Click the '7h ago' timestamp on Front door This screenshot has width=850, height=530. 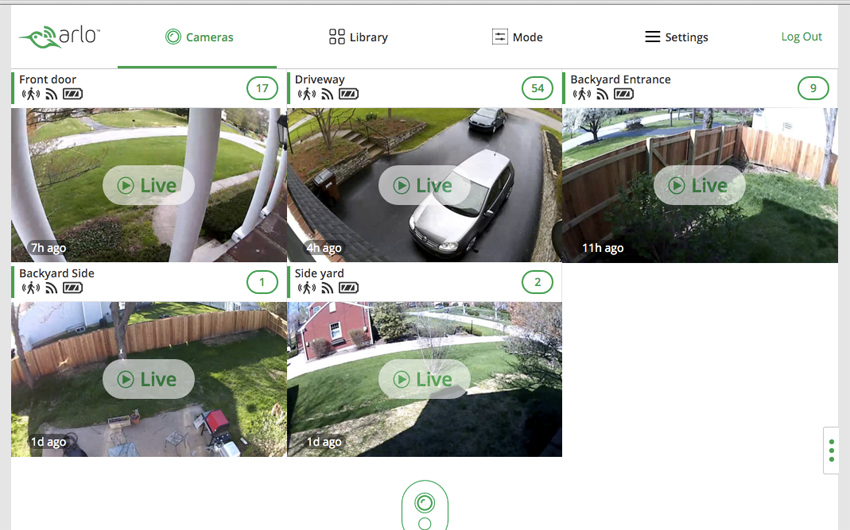pos(48,248)
